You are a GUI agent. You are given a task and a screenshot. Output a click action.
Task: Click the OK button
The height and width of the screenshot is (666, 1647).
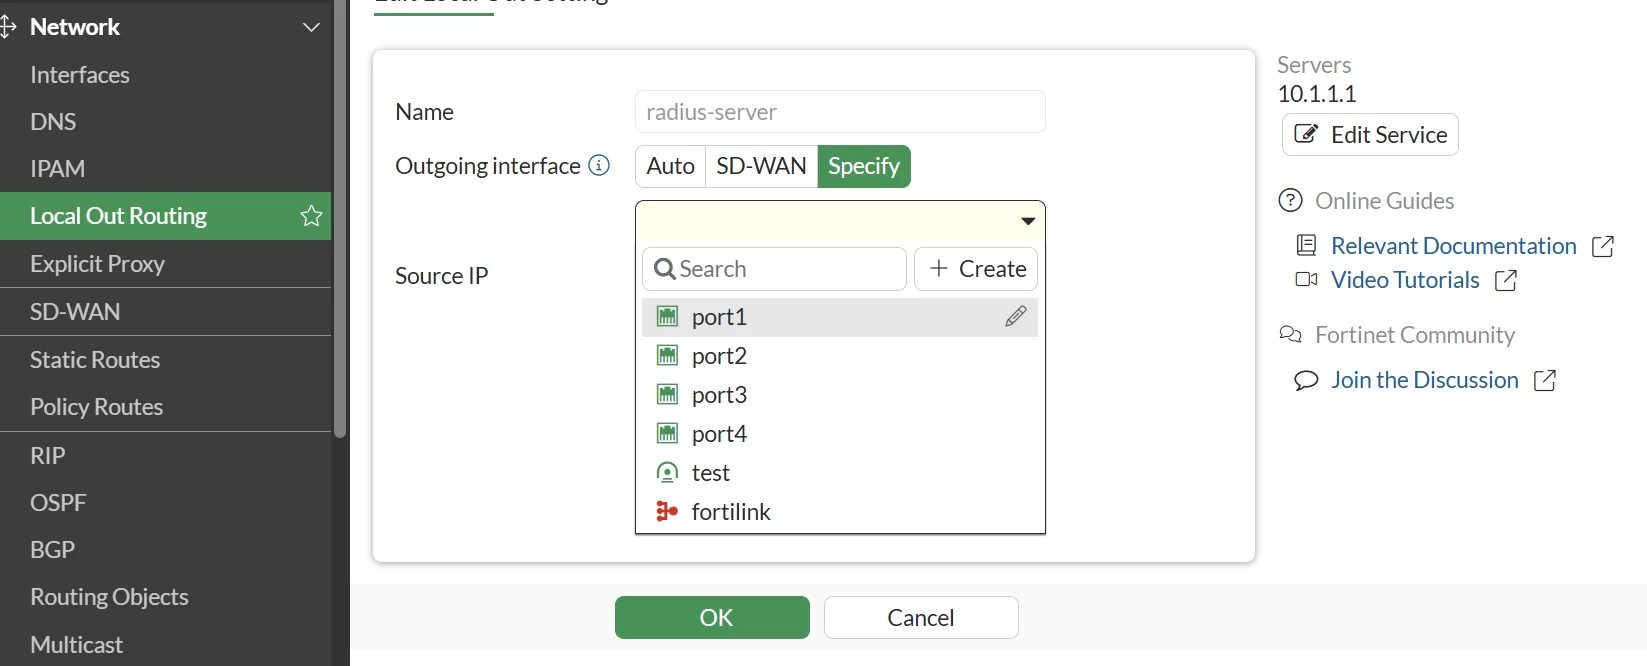[712, 617]
